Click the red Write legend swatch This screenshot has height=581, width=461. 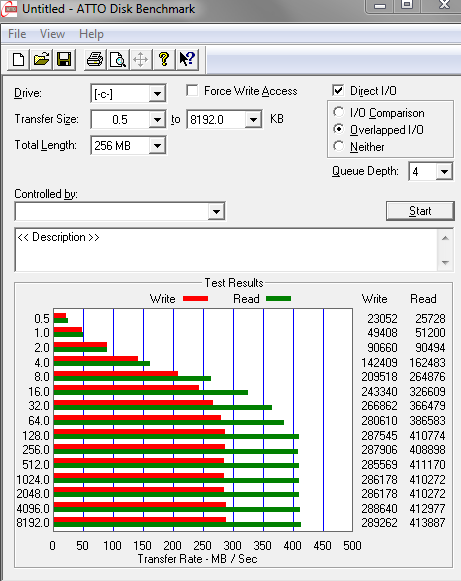pos(195,298)
